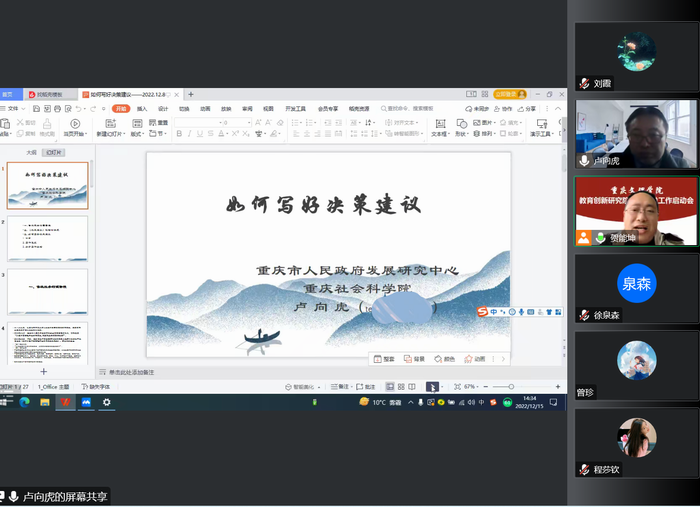Click the Picture (图片) icon
This screenshot has height=507, width=700.
pyautogui.click(x=477, y=122)
